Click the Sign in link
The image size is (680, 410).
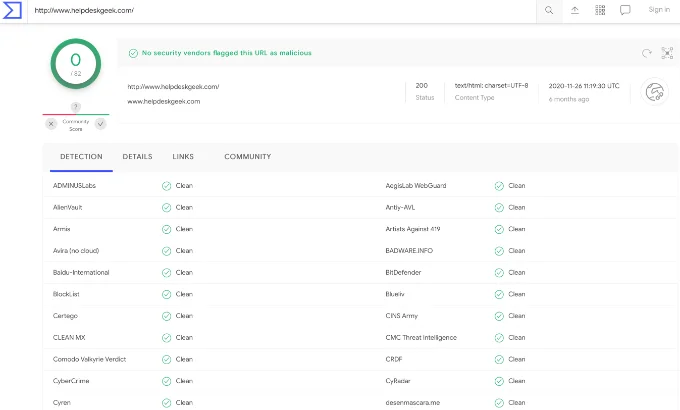(x=659, y=10)
